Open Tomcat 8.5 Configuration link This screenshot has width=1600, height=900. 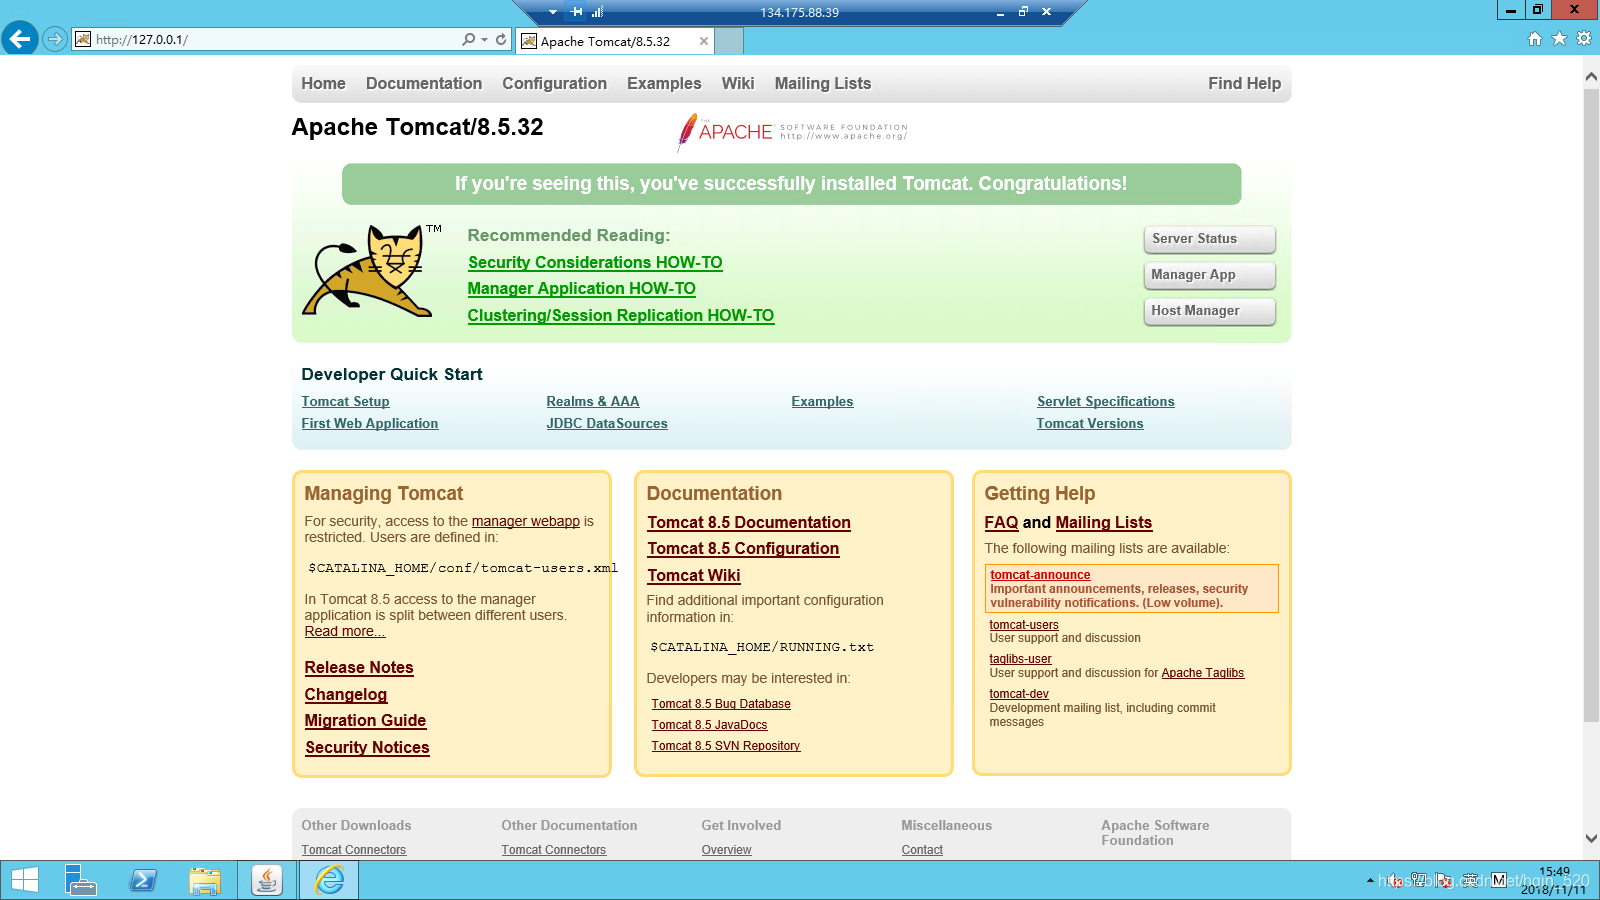coord(742,549)
